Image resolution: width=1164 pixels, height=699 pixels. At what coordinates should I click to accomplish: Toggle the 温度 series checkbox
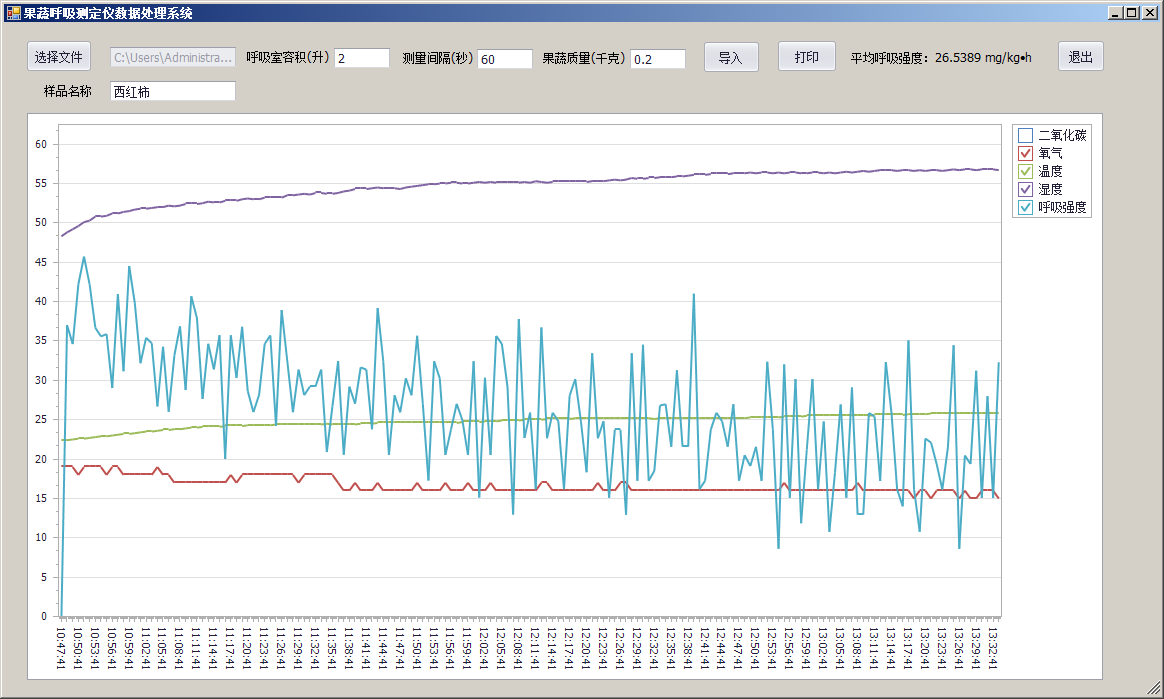click(x=1025, y=171)
